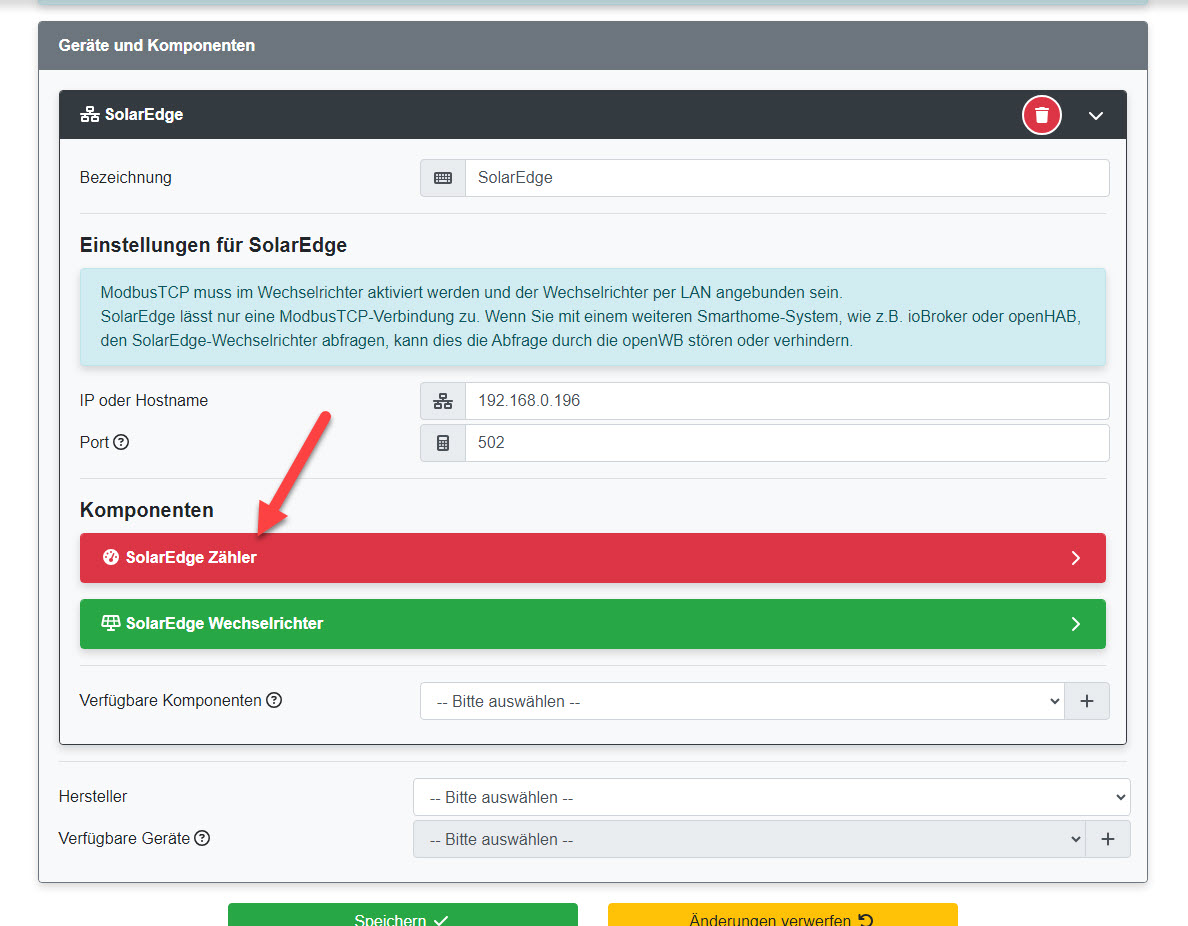Click the ModbusTCP info notice text
Image resolution: width=1188 pixels, height=926 pixels.
(x=592, y=317)
